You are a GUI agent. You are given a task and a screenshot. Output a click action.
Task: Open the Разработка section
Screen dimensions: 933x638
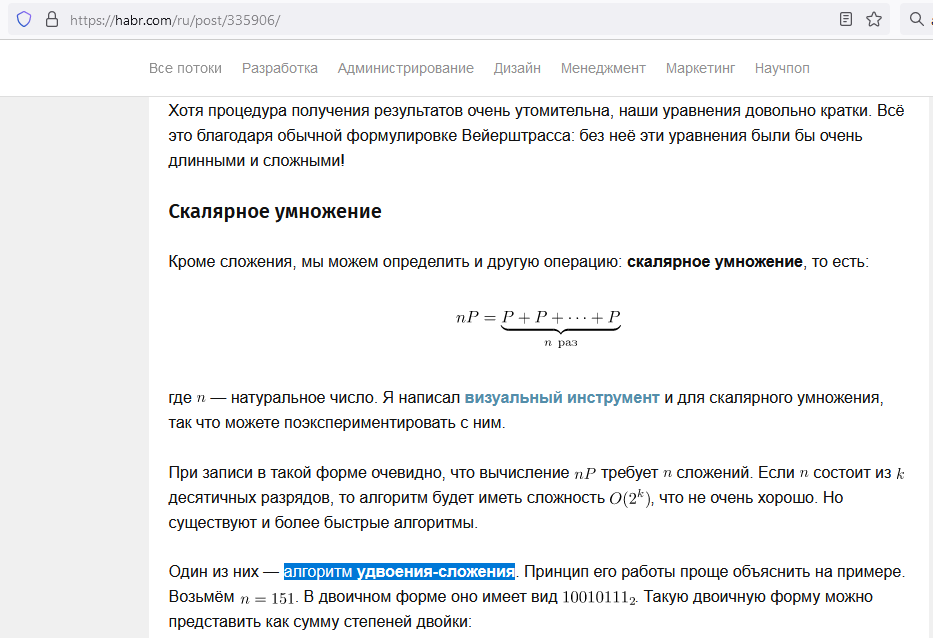pyautogui.click(x=280, y=68)
